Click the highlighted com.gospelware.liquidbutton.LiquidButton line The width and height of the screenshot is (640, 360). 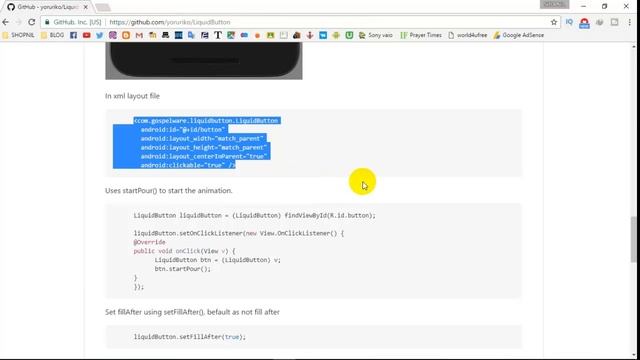click(207, 121)
